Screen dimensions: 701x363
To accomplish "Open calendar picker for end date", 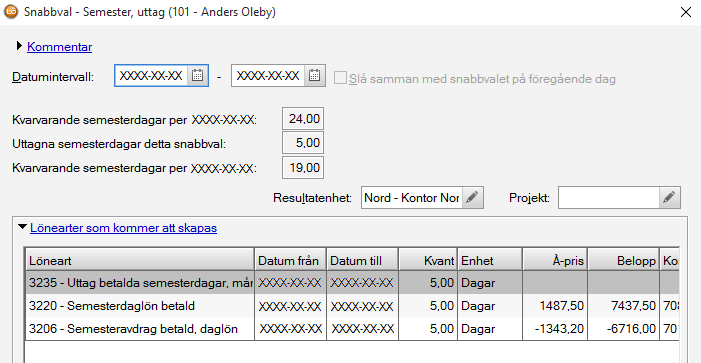I will [314, 76].
